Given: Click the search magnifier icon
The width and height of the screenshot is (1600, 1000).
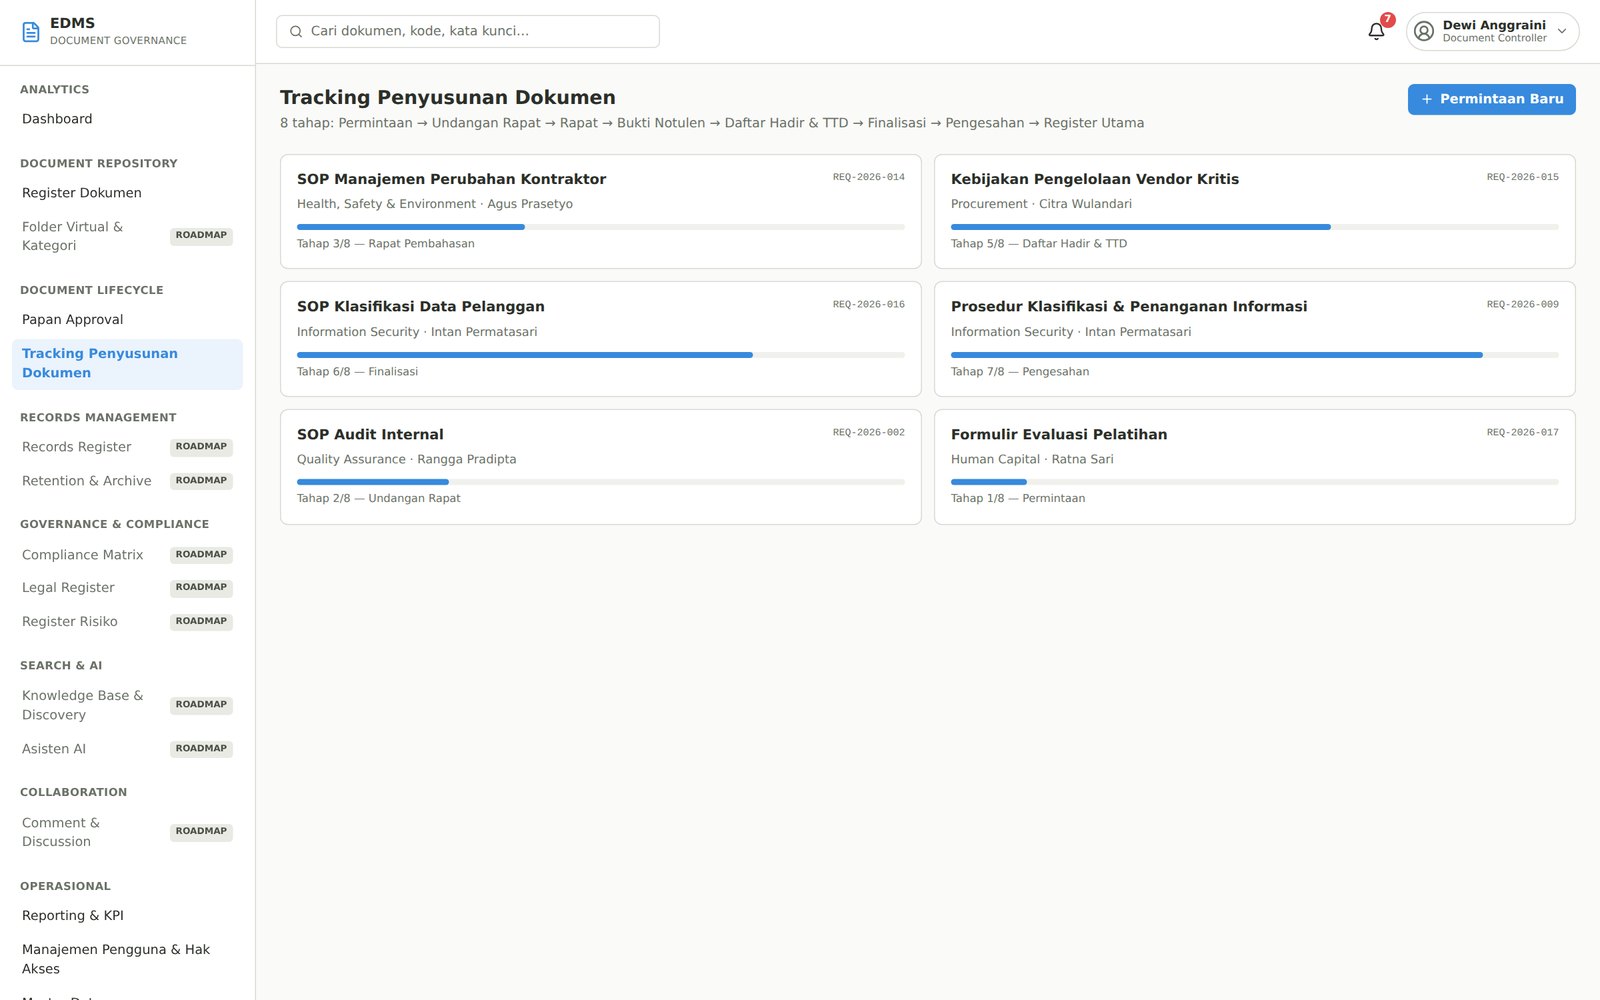Looking at the screenshot, I should point(296,32).
